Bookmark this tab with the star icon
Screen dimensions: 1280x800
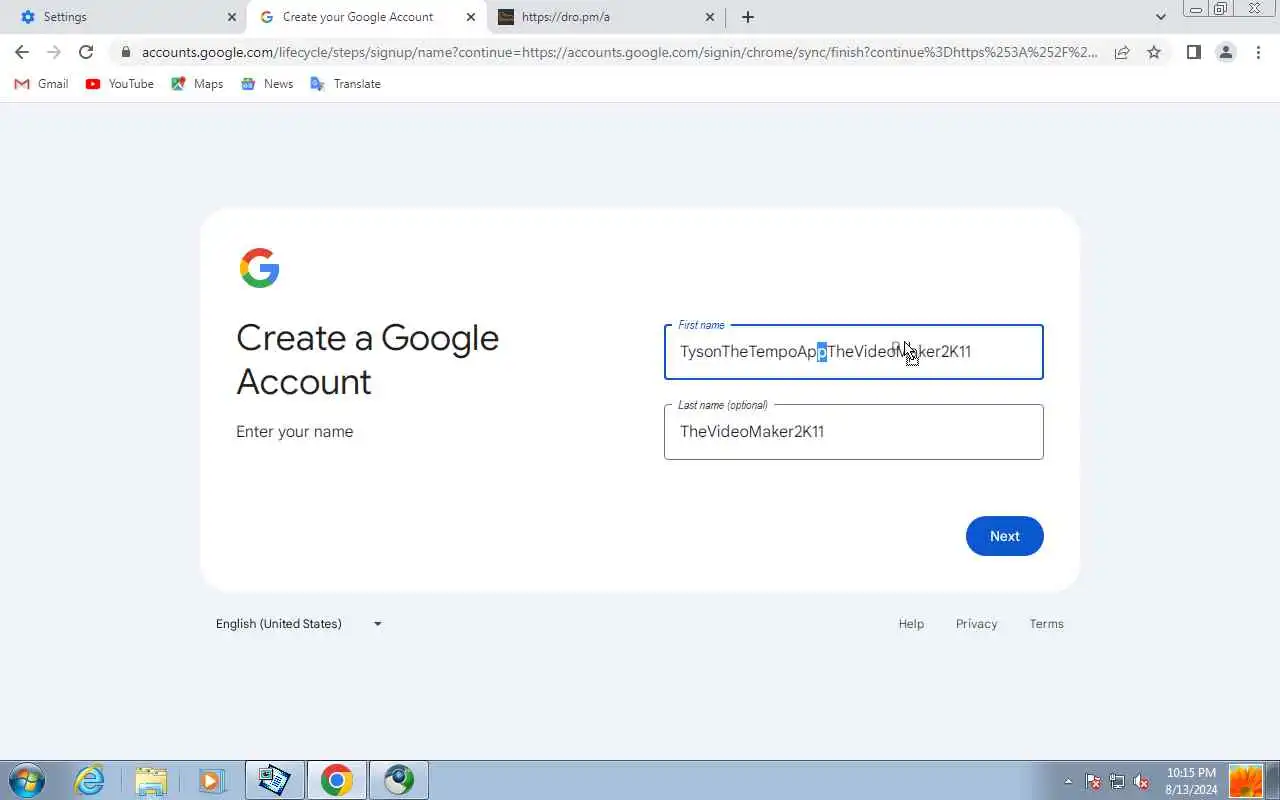[1154, 52]
